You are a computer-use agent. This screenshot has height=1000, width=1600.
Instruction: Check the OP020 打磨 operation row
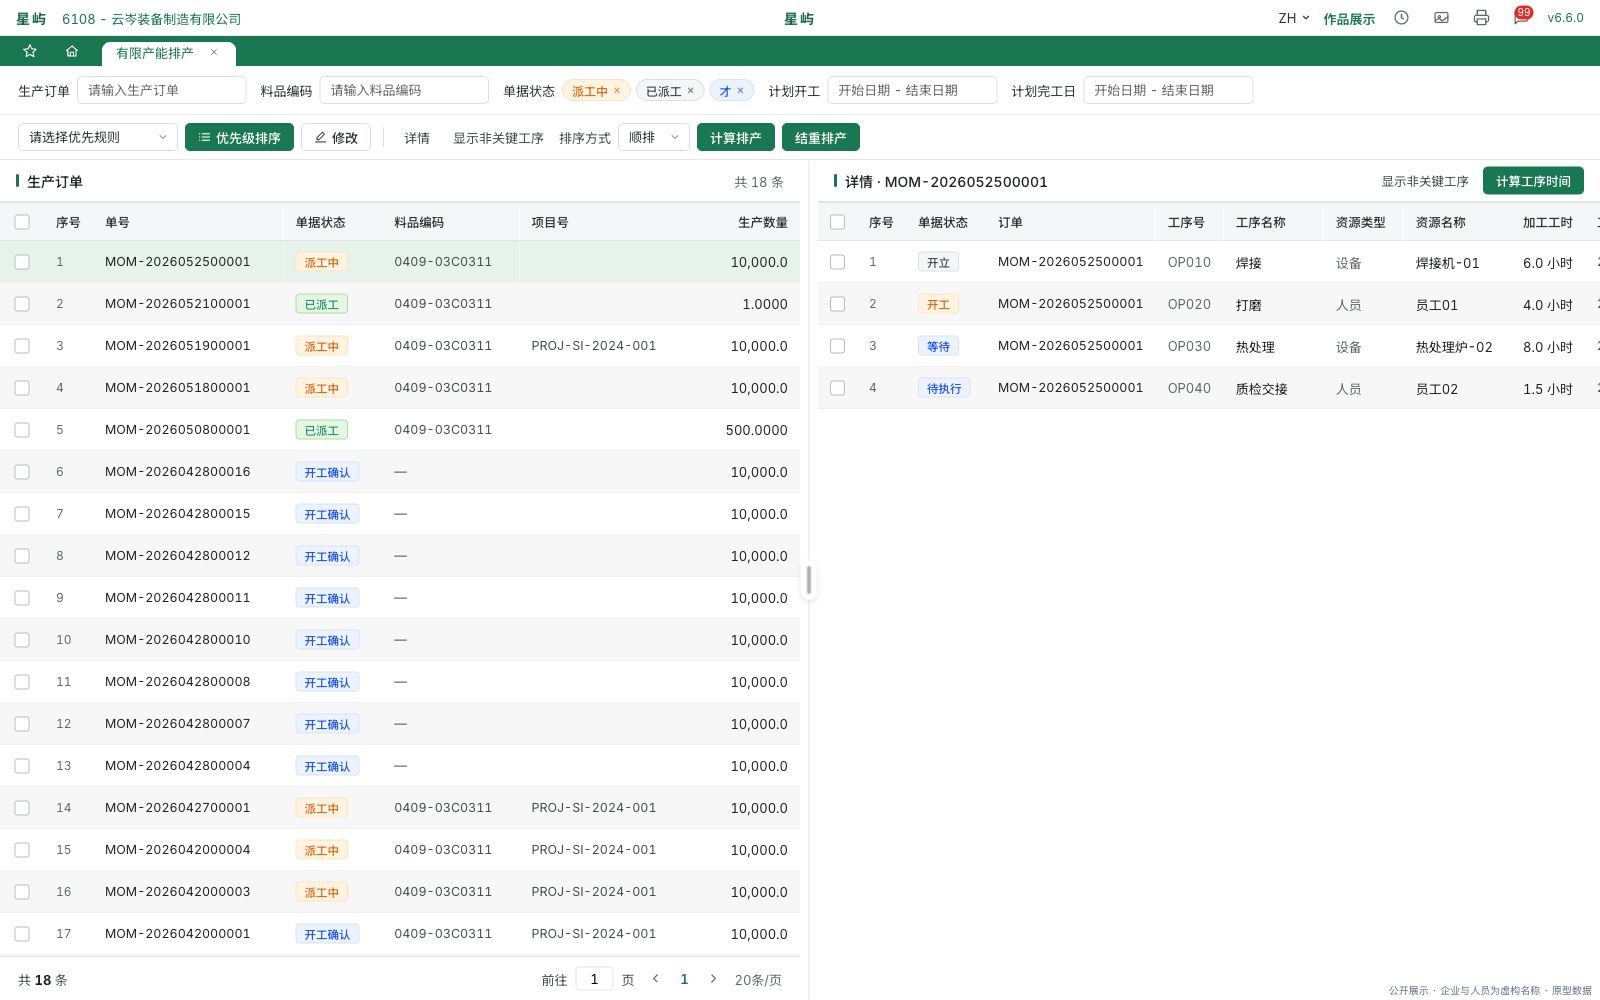[838, 304]
